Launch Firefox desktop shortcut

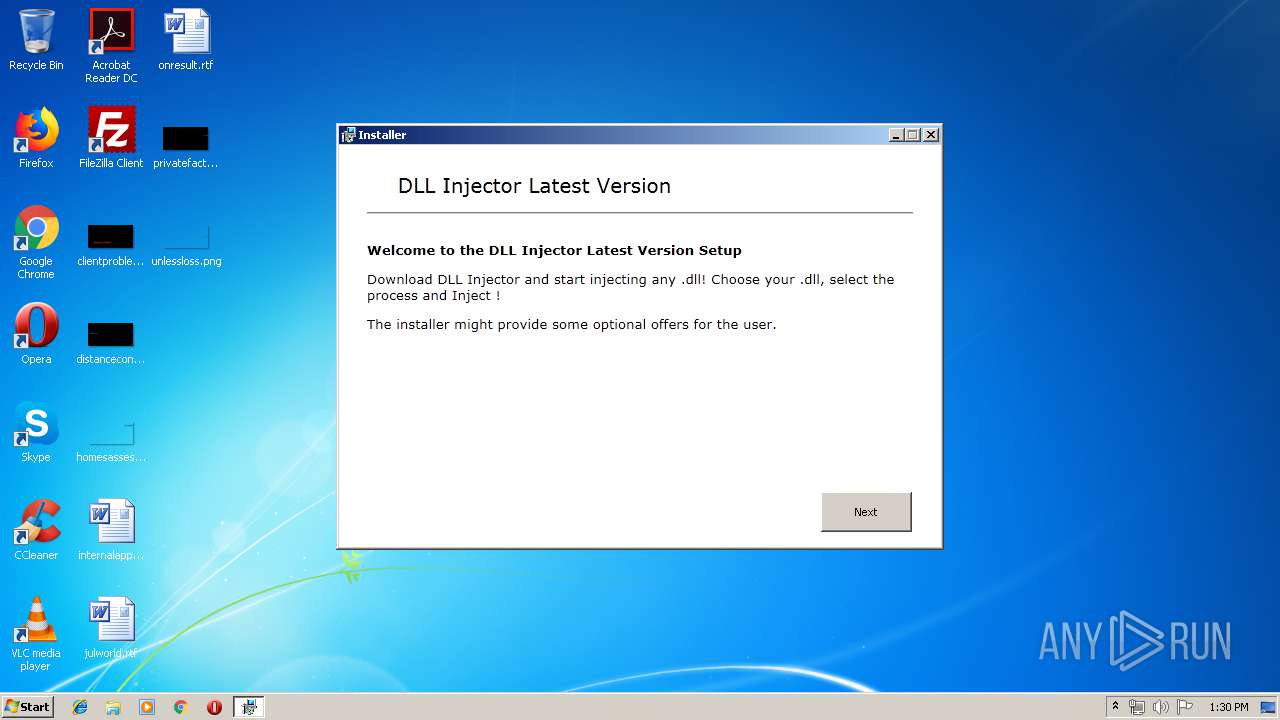click(36, 138)
